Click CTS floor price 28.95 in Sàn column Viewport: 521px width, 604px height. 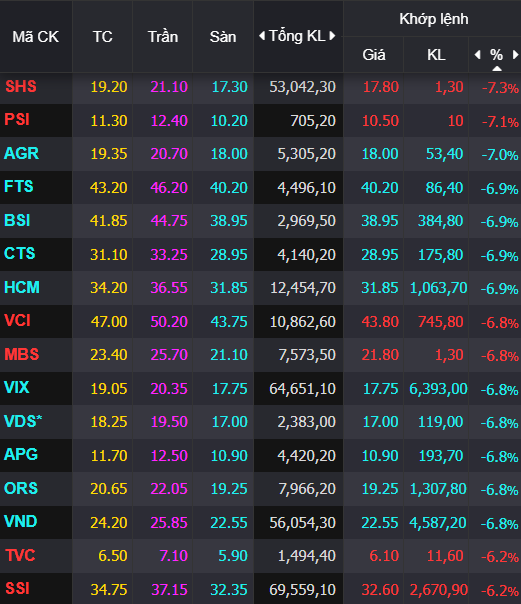point(229,255)
